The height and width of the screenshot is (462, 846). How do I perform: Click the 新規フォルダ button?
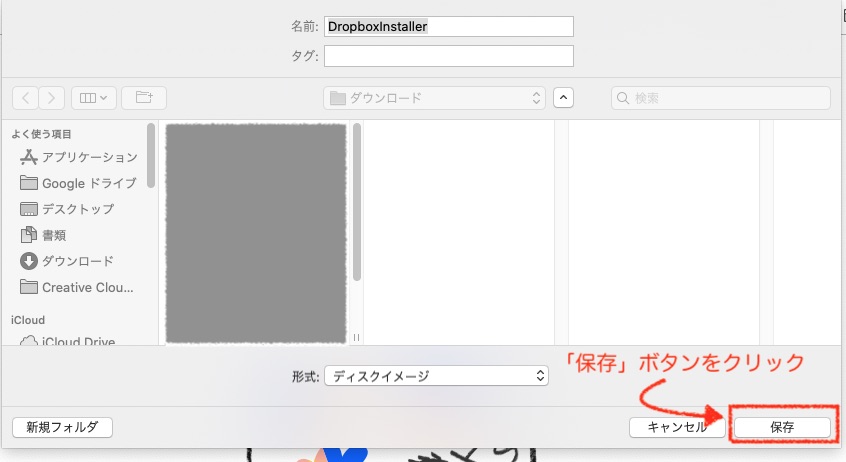coord(62,427)
